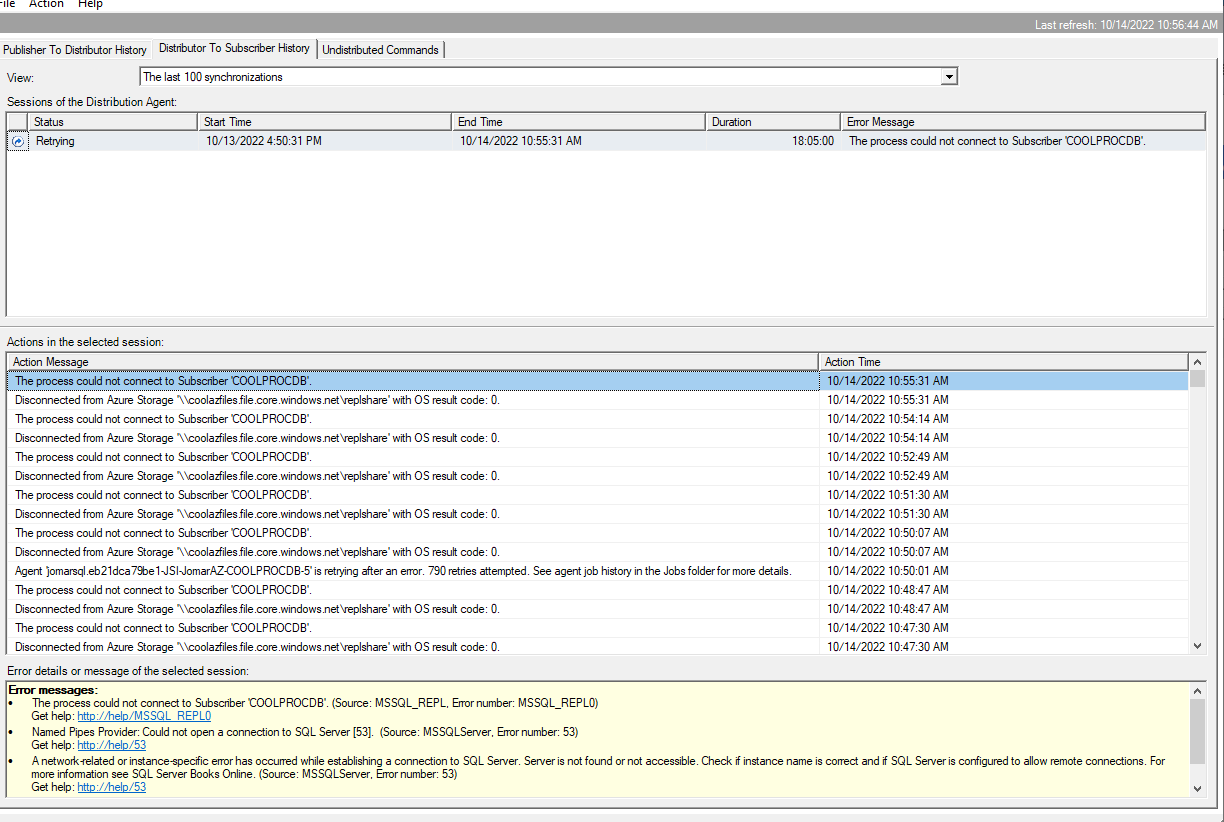Click the Action Time column header
Viewport: 1224px width, 822px height.
(x=1004, y=362)
